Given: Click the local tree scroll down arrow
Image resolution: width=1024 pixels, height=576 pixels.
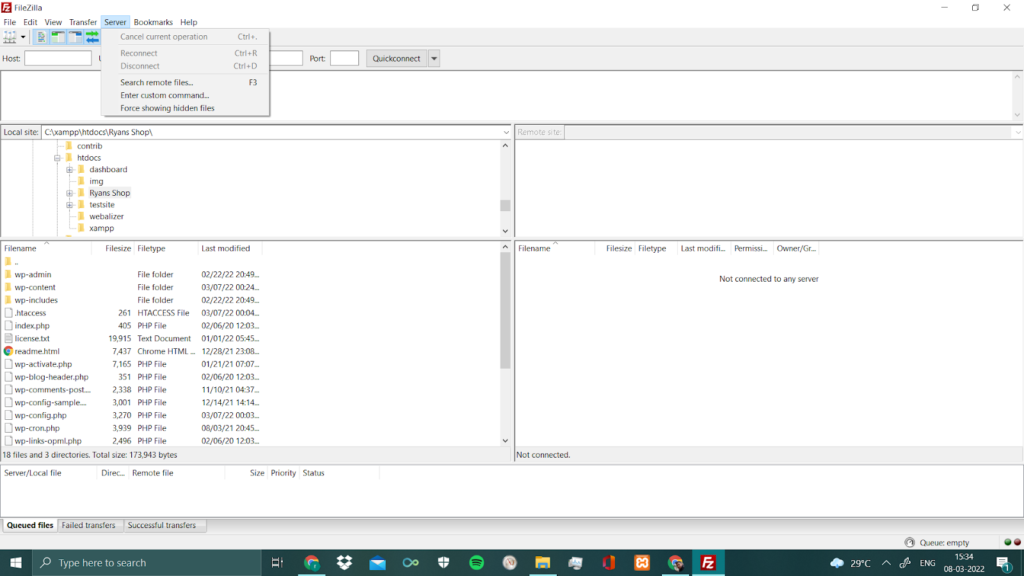Looking at the screenshot, I should [505, 231].
